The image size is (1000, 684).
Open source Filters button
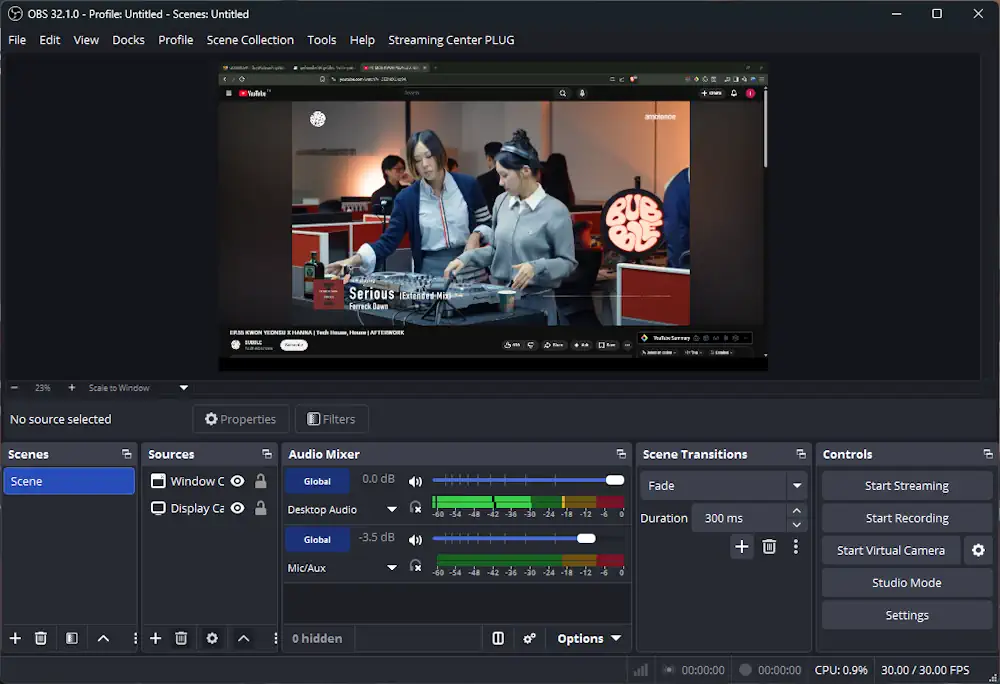click(331, 419)
